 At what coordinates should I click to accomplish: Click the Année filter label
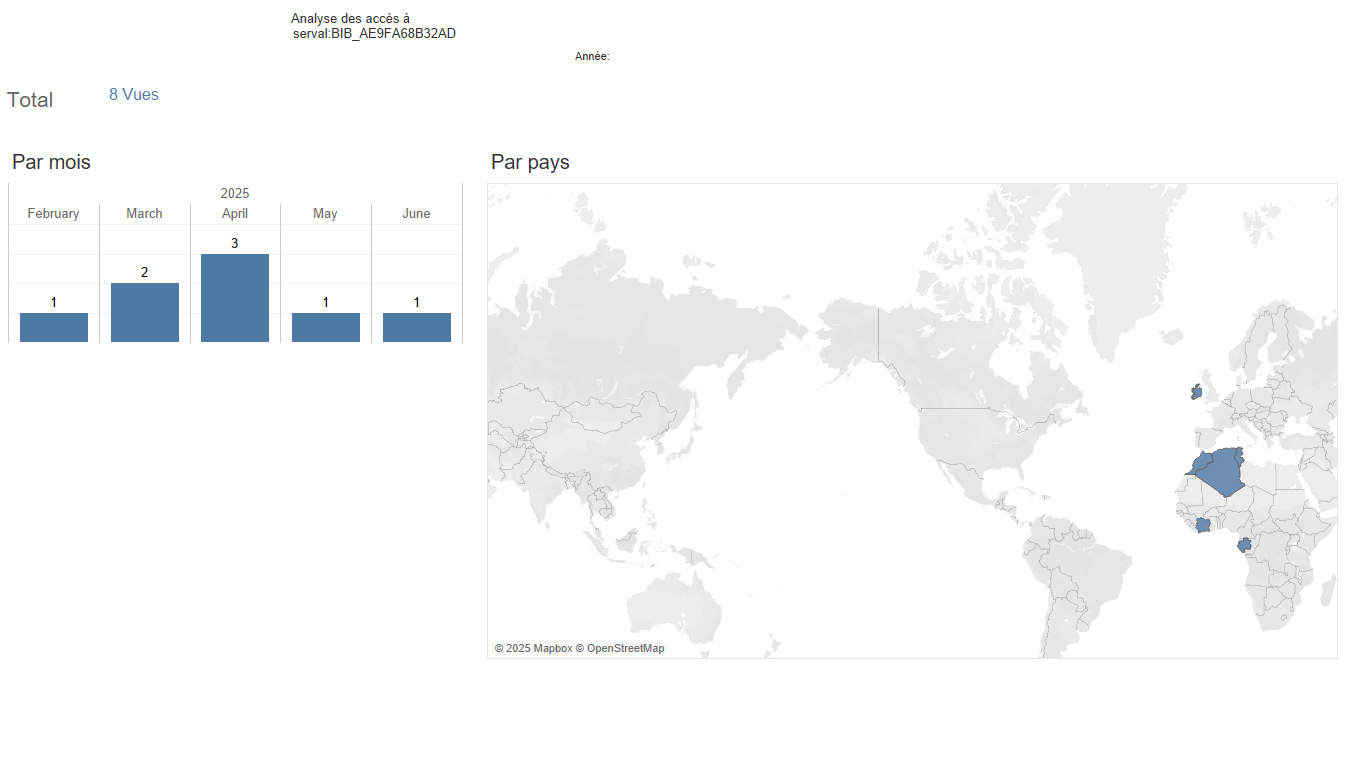(592, 57)
